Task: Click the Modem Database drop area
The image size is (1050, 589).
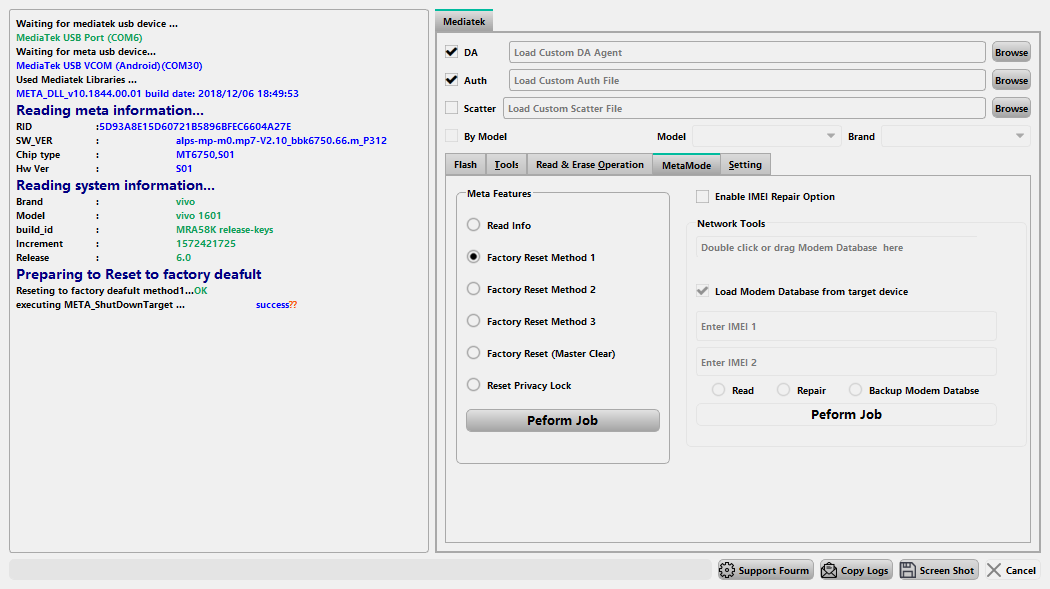Action: 837,248
